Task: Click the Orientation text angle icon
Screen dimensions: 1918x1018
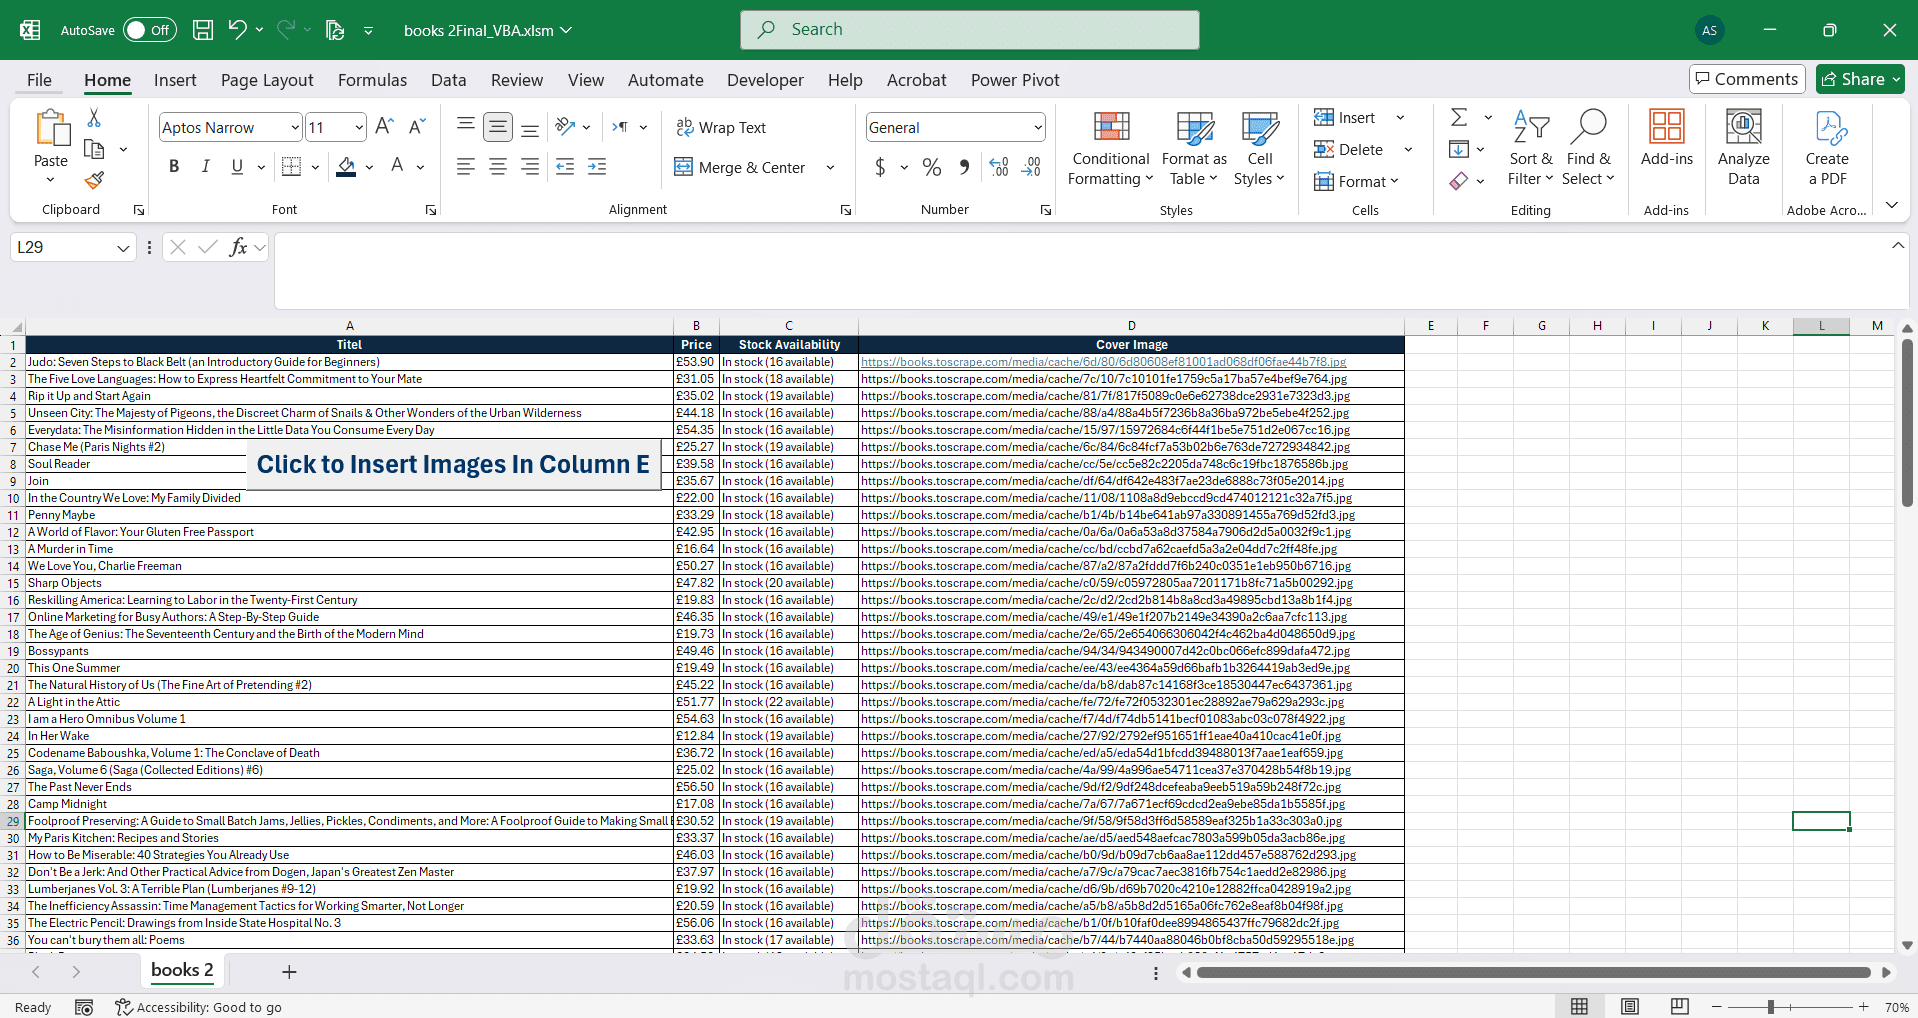Action: [566, 126]
